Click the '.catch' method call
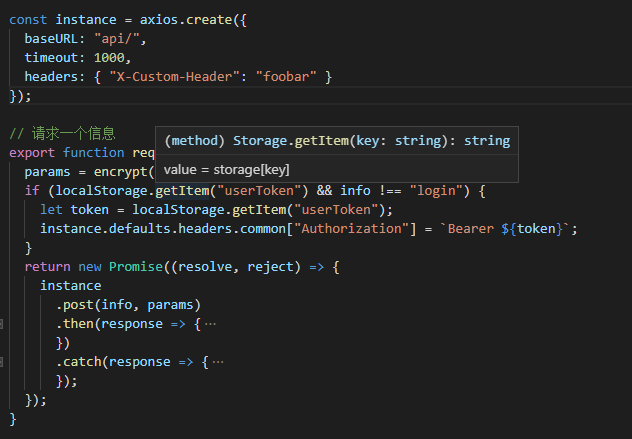 (78, 362)
